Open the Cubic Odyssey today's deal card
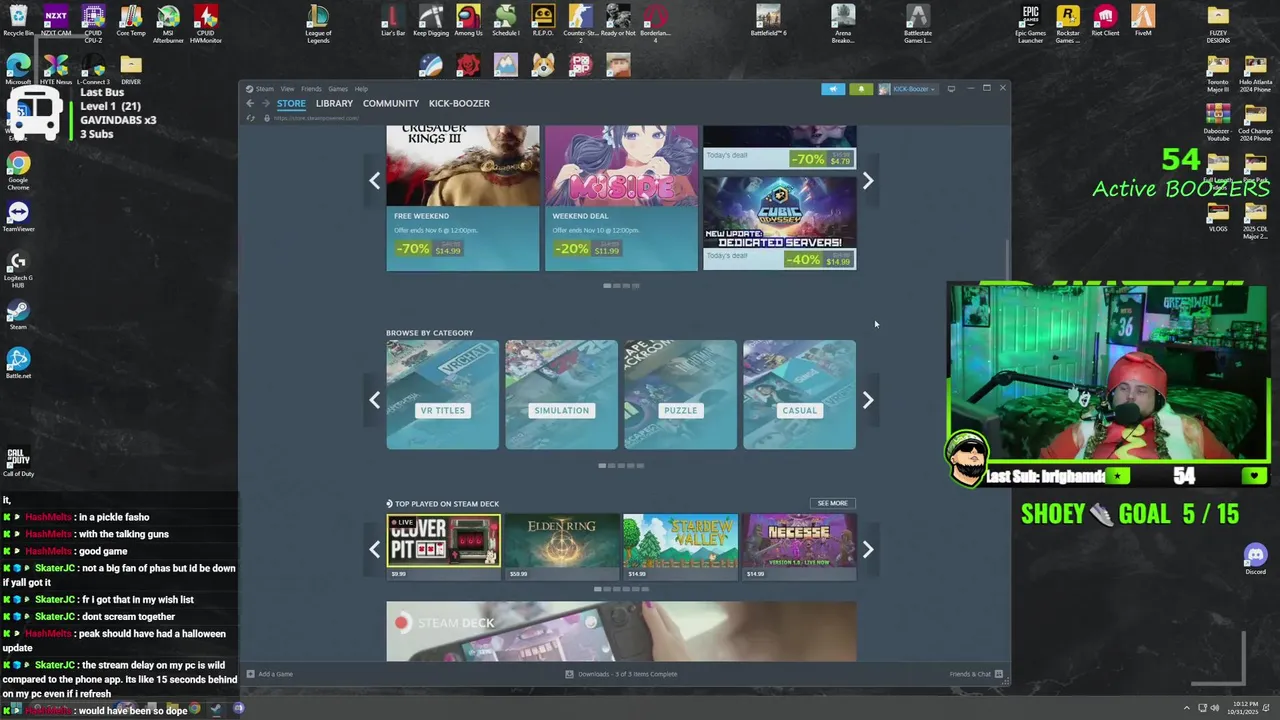This screenshot has height=720, width=1280. (780, 223)
